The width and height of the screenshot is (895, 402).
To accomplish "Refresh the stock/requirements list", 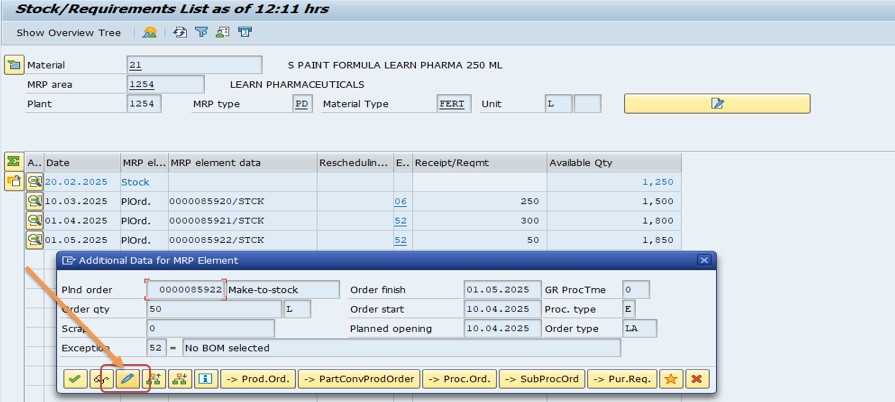I will pos(180,33).
